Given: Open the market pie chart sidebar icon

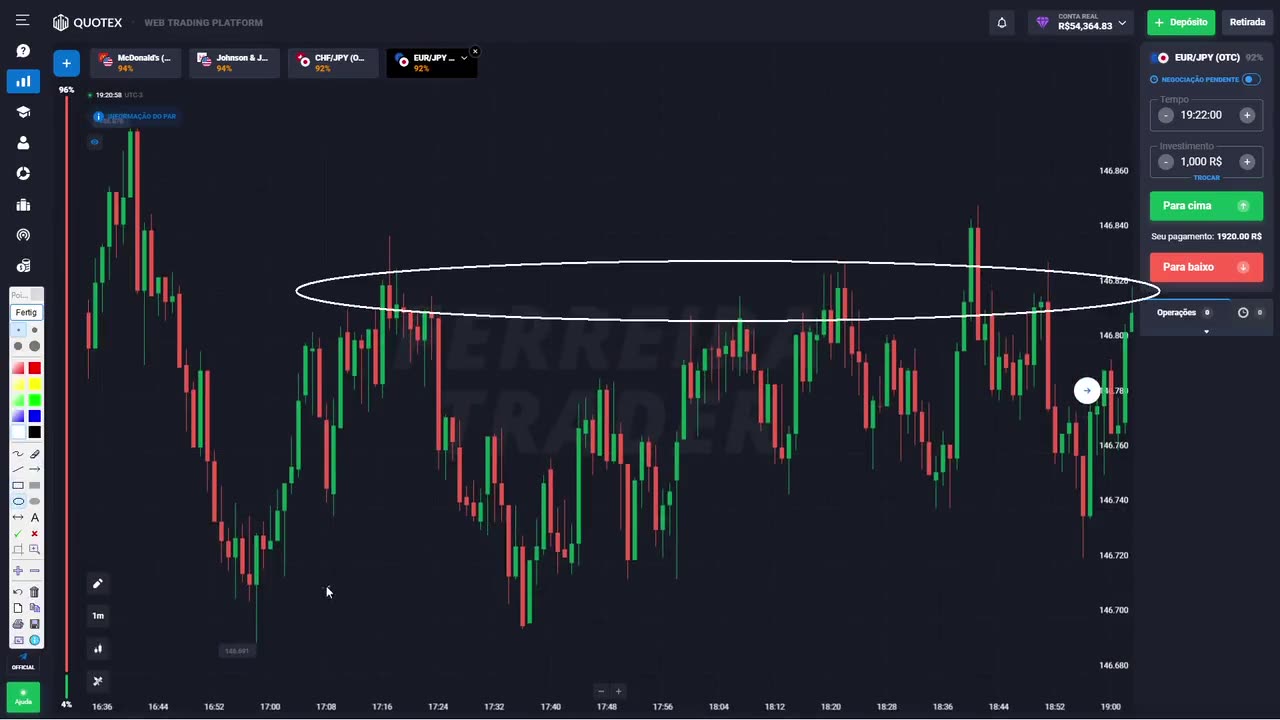Looking at the screenshot, I should coord(23,174).
